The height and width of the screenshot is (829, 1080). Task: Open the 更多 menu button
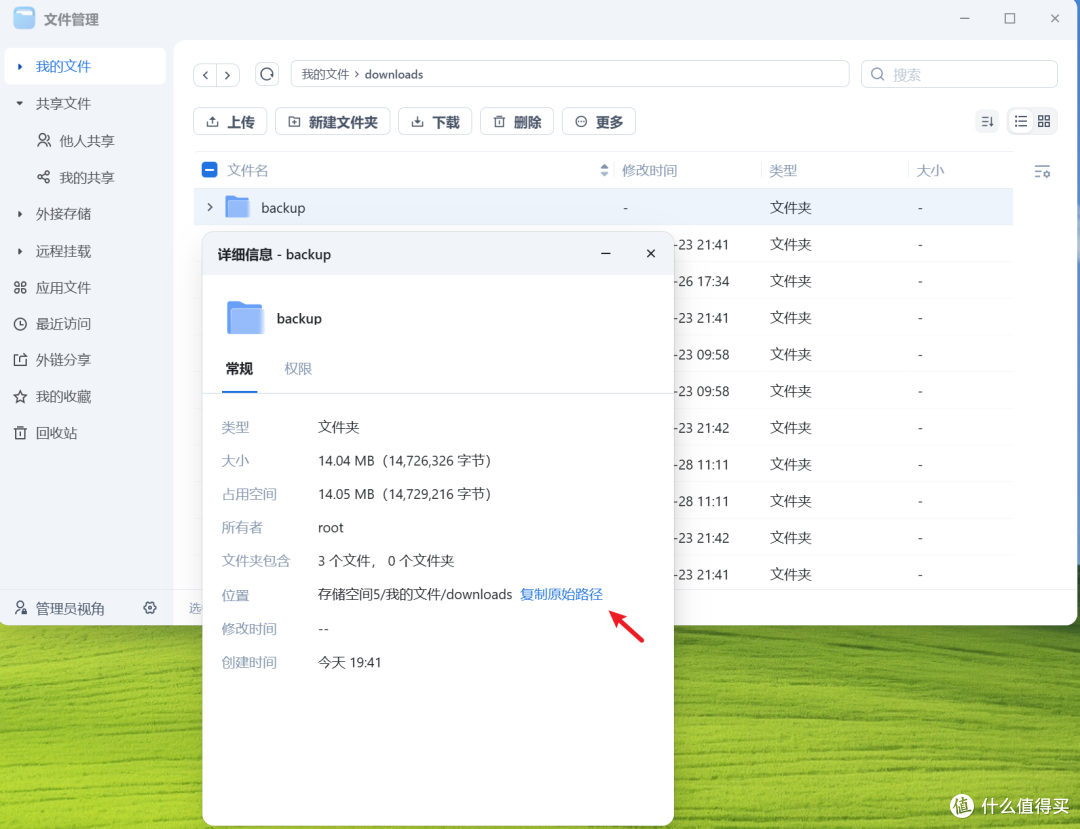point(599,122)
